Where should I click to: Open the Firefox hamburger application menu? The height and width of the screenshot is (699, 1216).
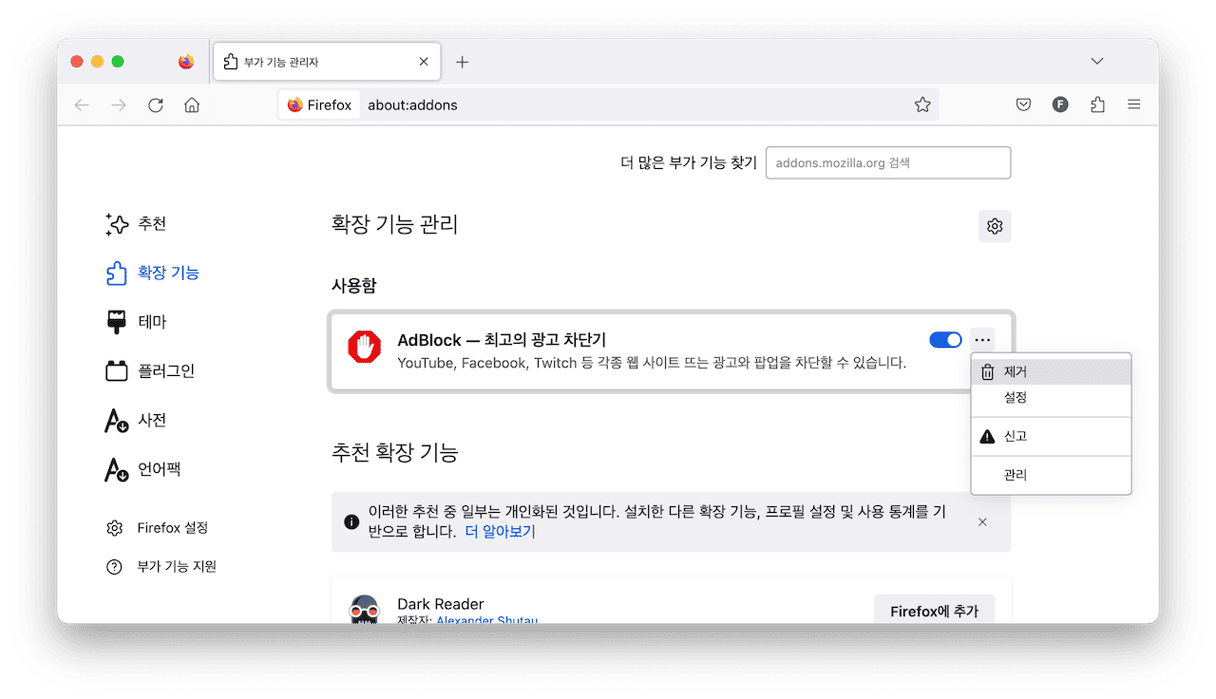click(1134, 105)
